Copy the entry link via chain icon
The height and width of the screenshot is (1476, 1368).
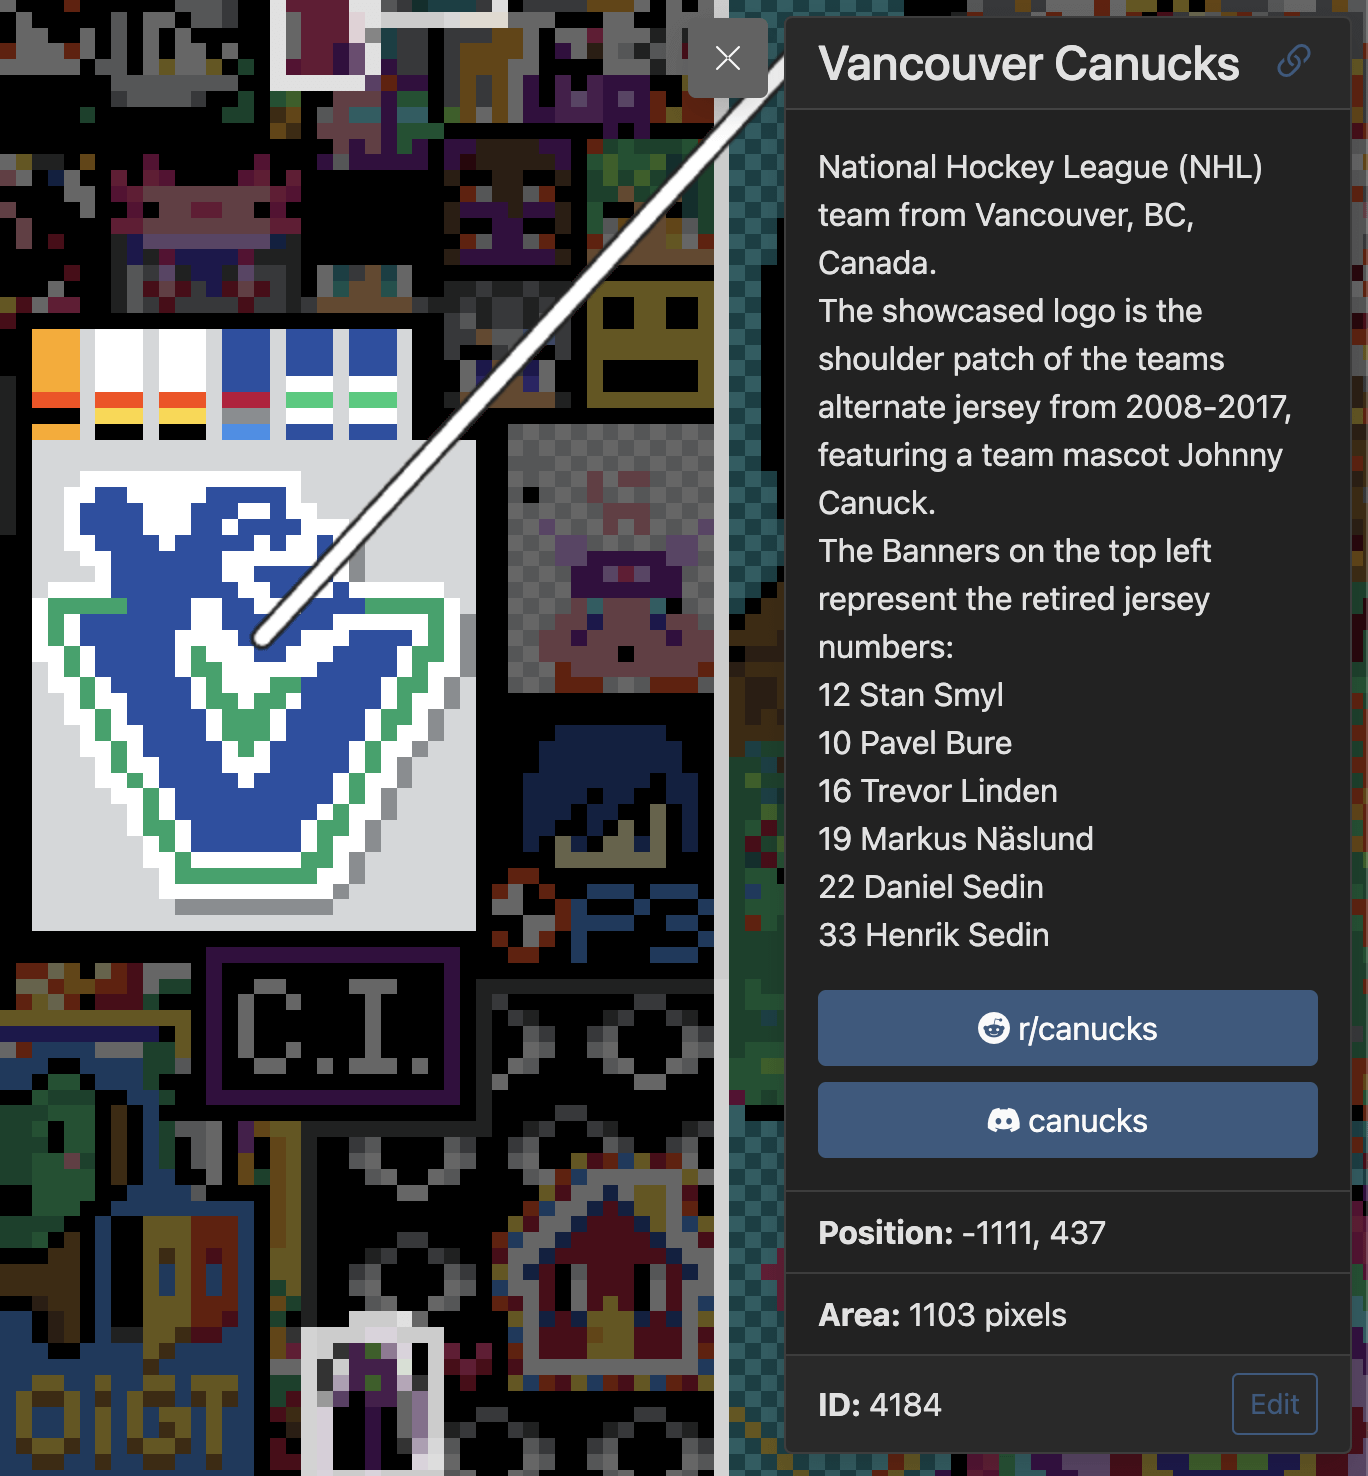pos(1293,61)
